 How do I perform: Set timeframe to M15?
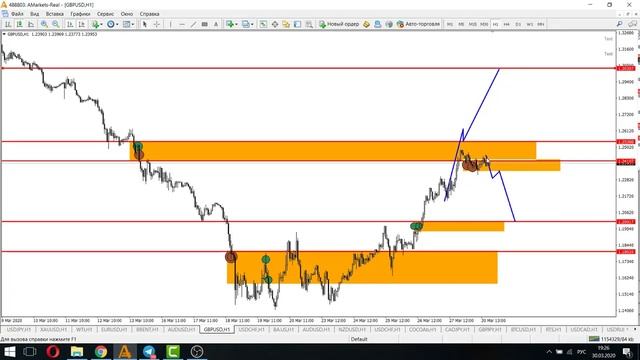tap(473, 24)
